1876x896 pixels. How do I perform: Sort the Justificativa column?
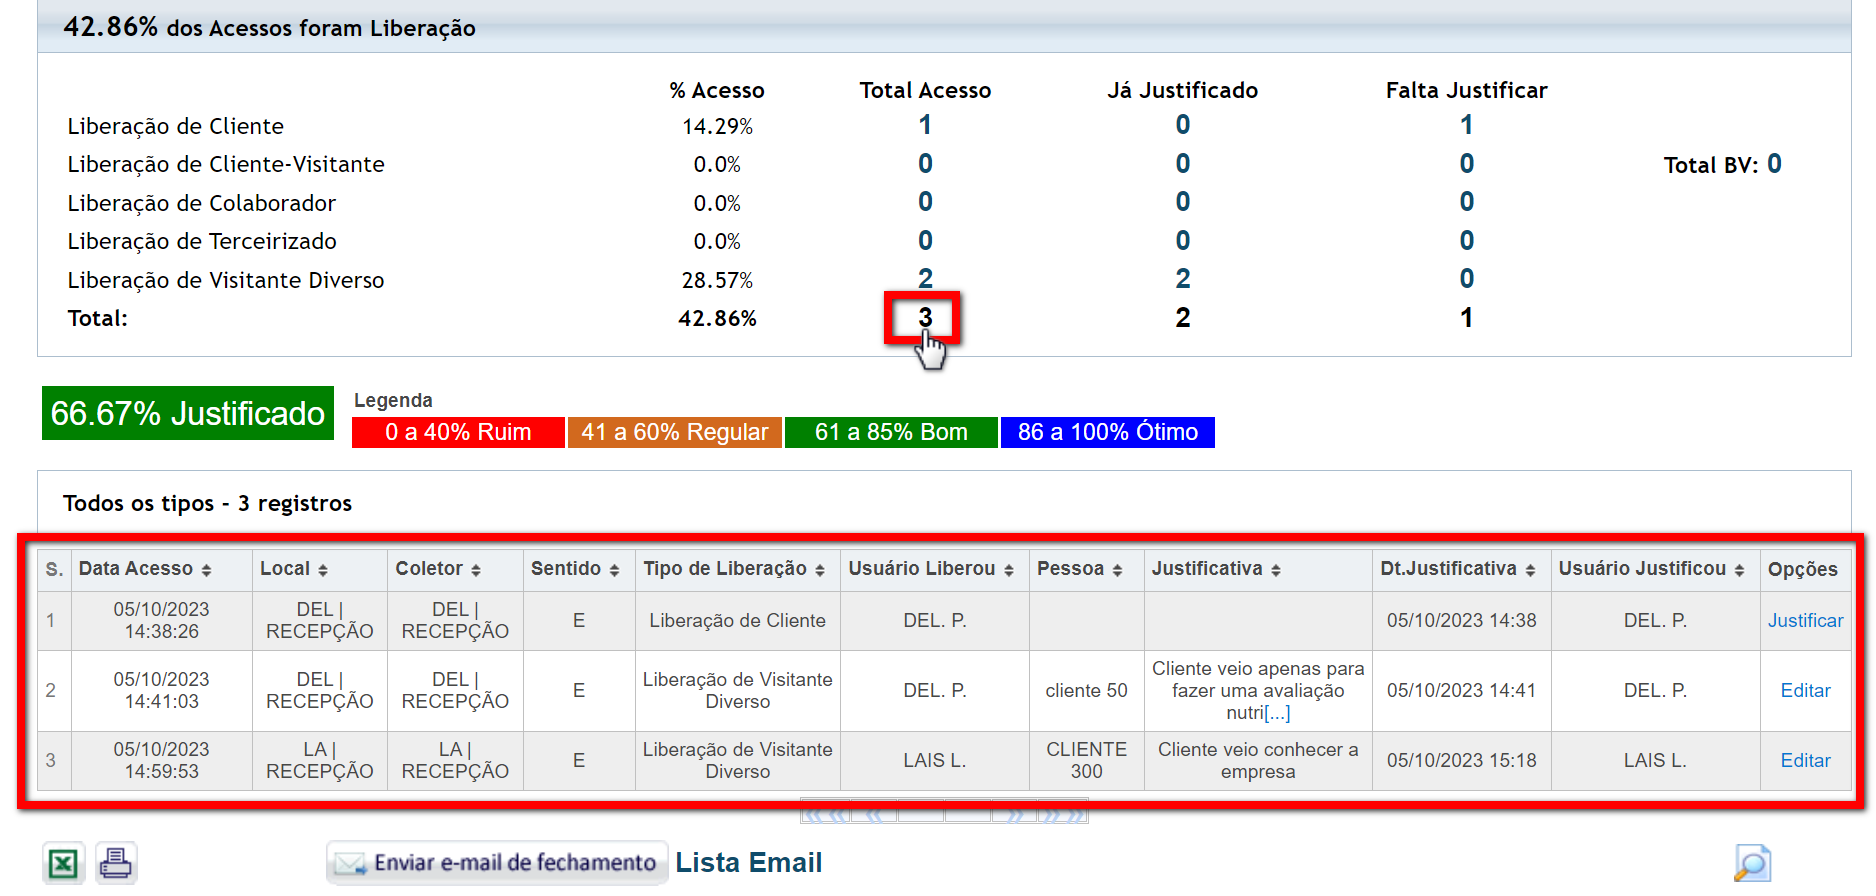tap(1276, 570)
